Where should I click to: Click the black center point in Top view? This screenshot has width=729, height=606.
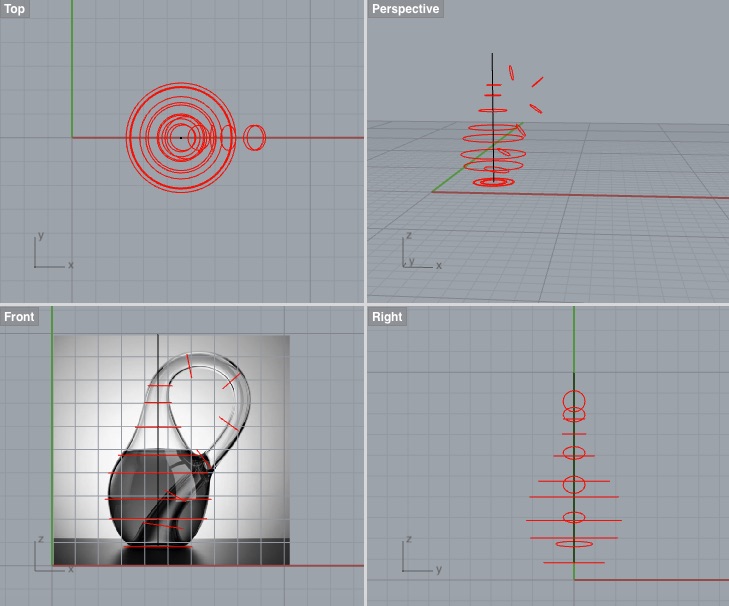click(181, 138)
